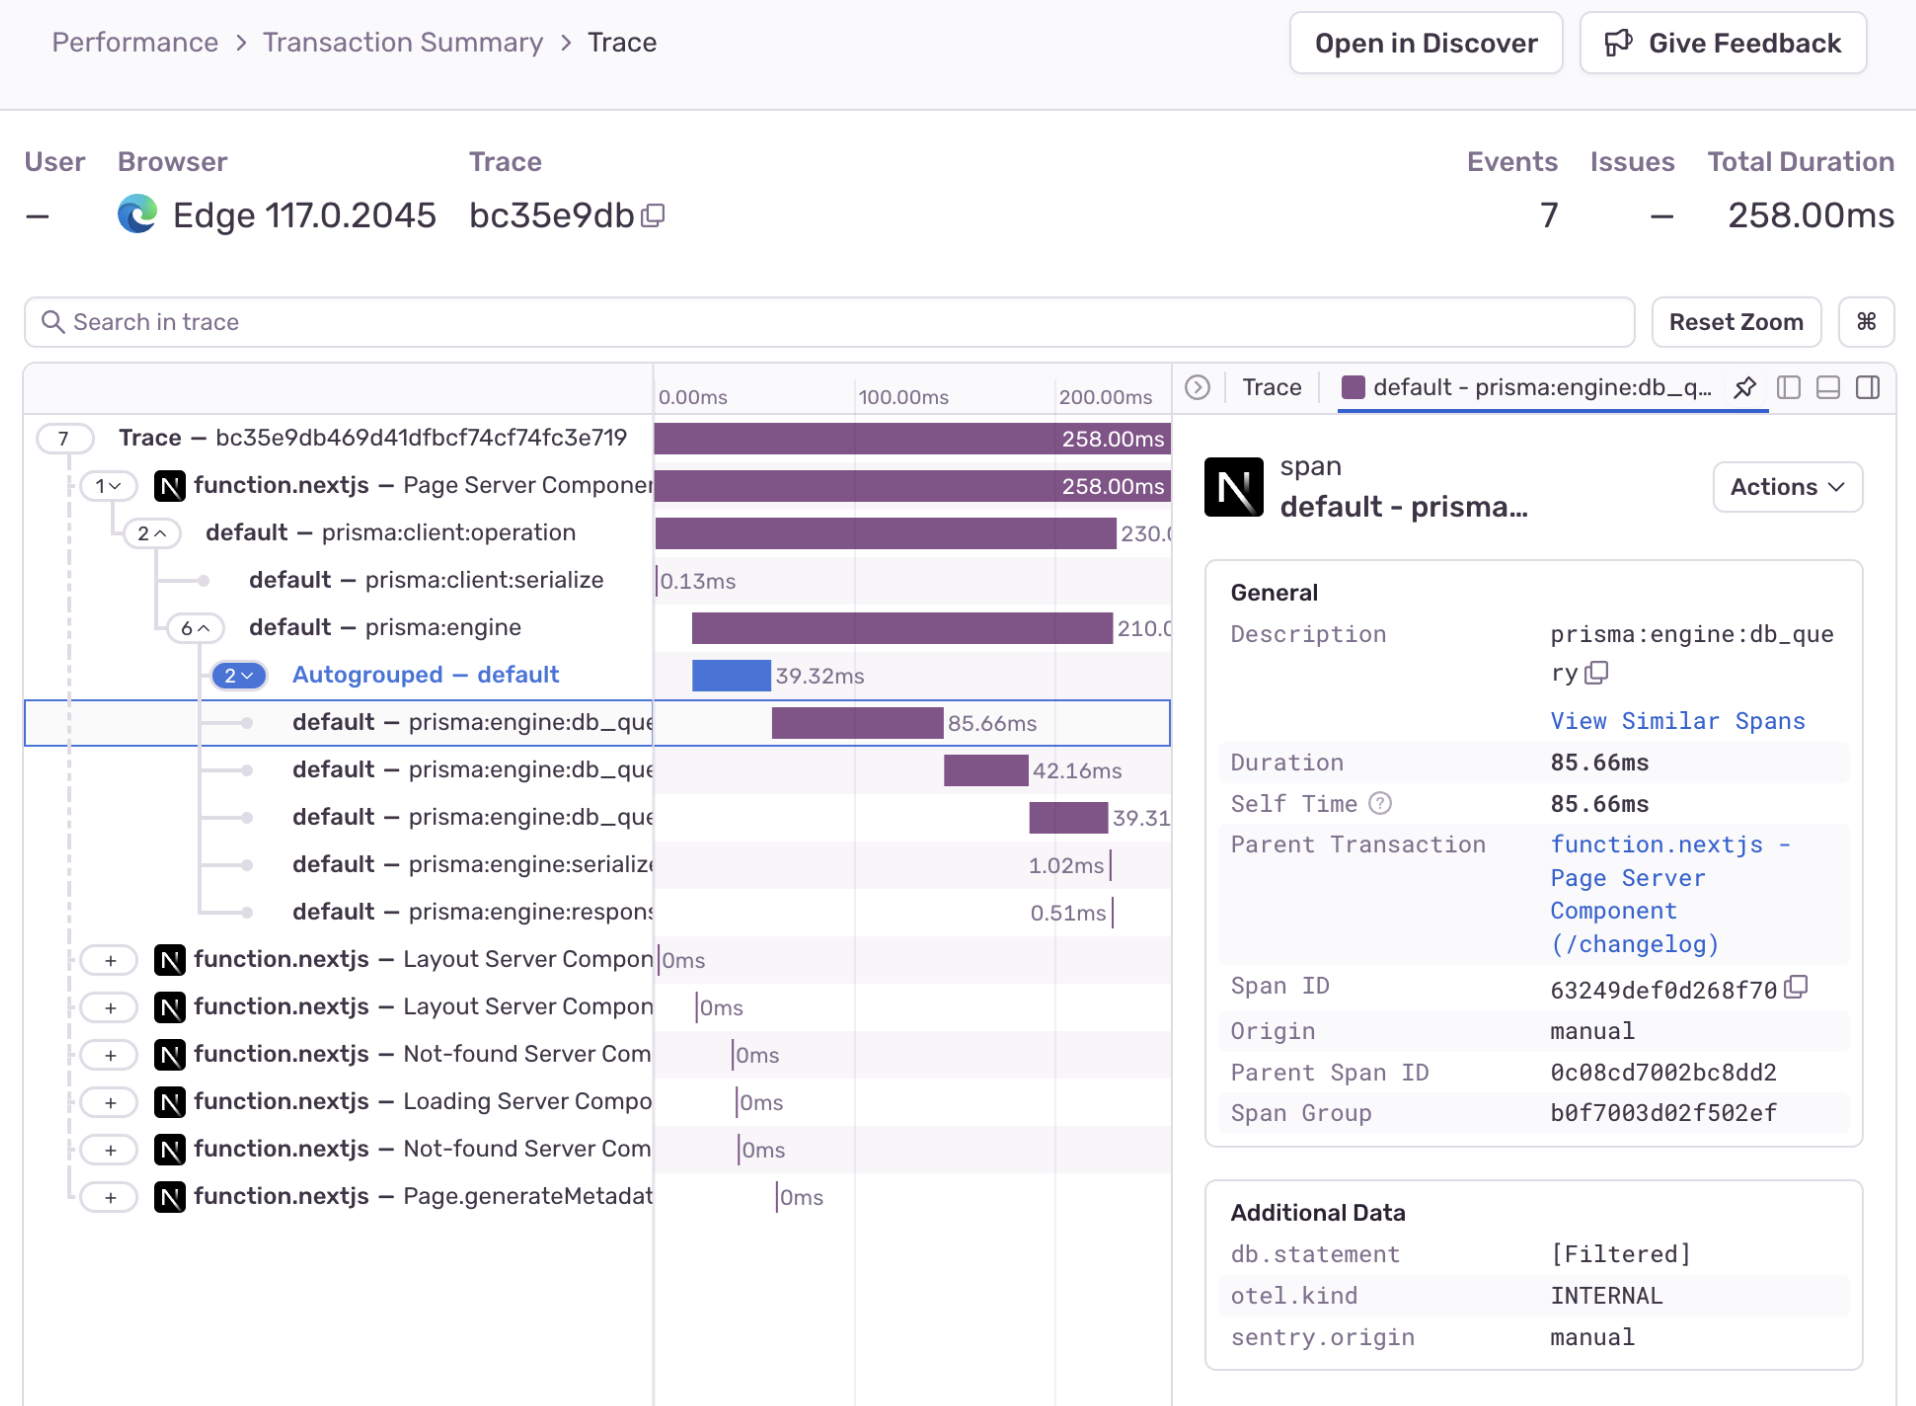Pin the prisma db_query span tab
Viewport: 1916px width, 1406px height.
point(1745,388)
